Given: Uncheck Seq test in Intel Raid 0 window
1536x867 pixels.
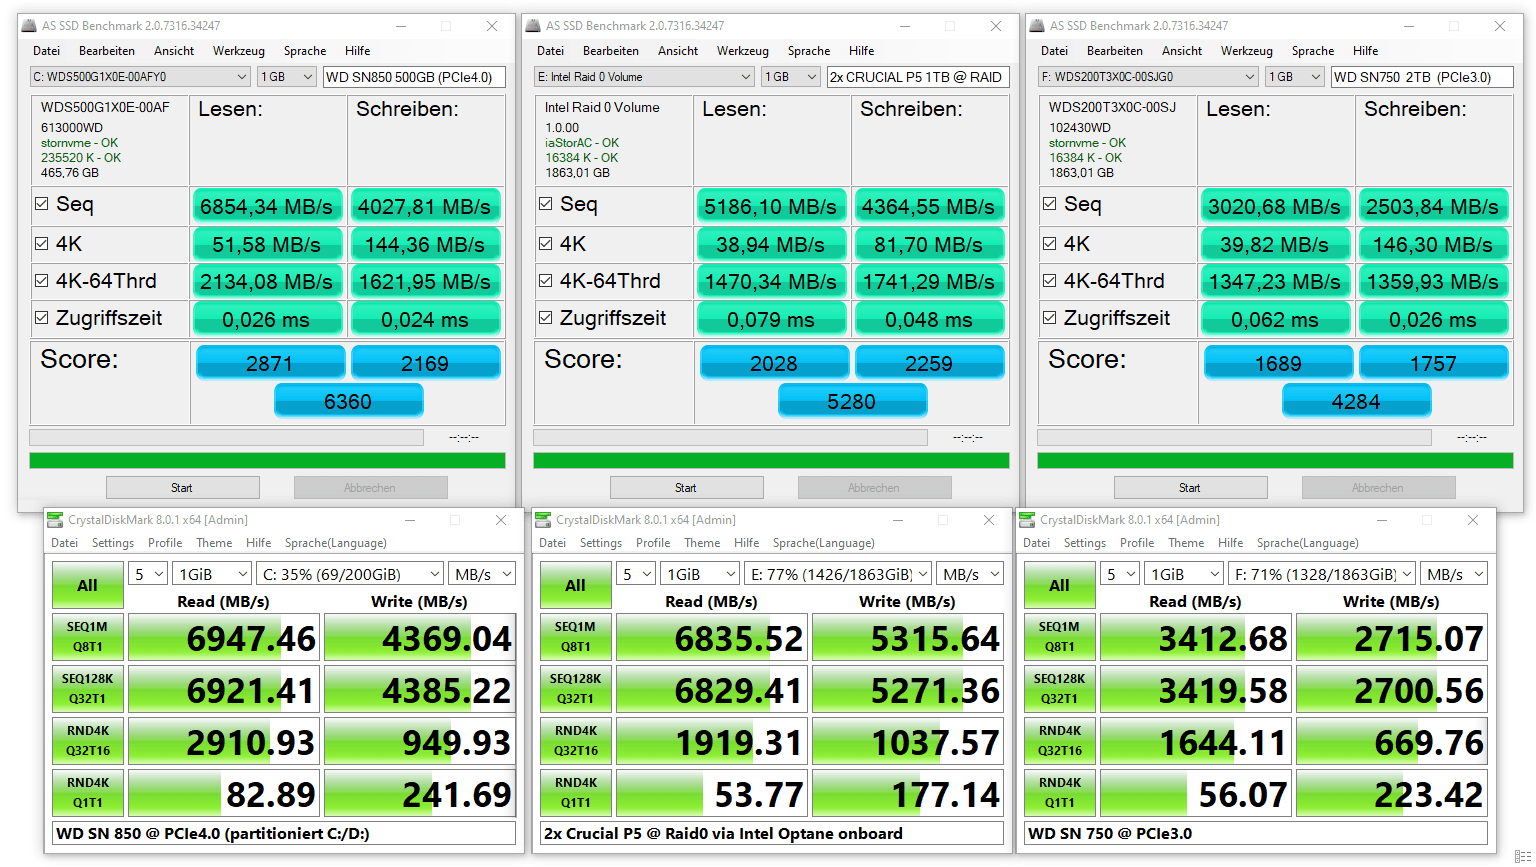Looking at the screenshot, I should [545, 203].
